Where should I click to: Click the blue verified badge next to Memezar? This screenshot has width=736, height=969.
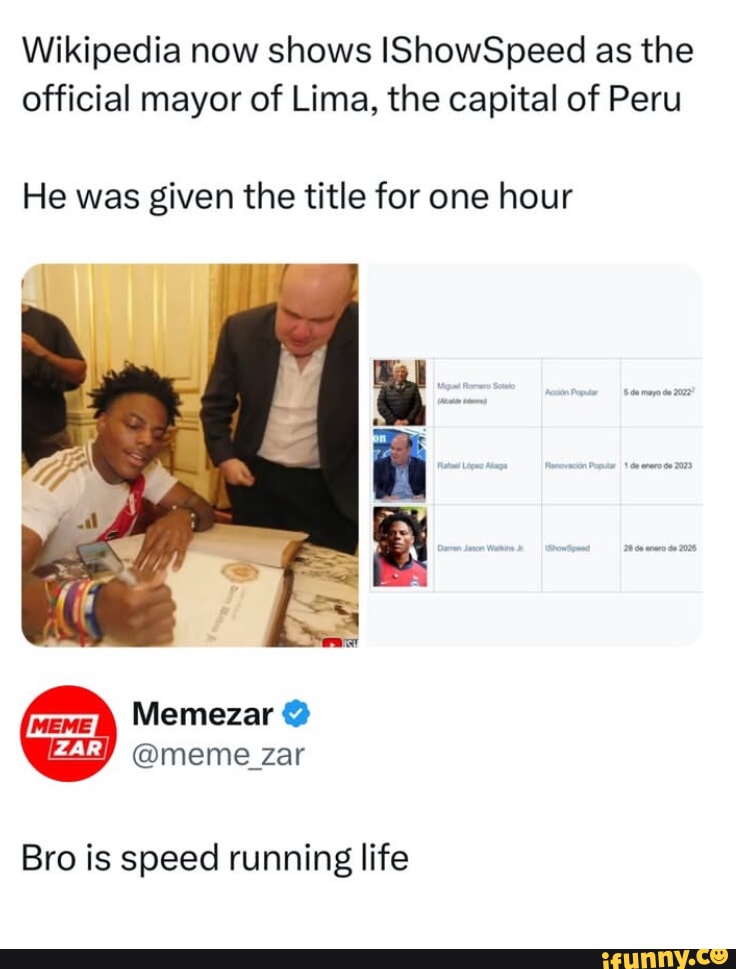(296, 714)
